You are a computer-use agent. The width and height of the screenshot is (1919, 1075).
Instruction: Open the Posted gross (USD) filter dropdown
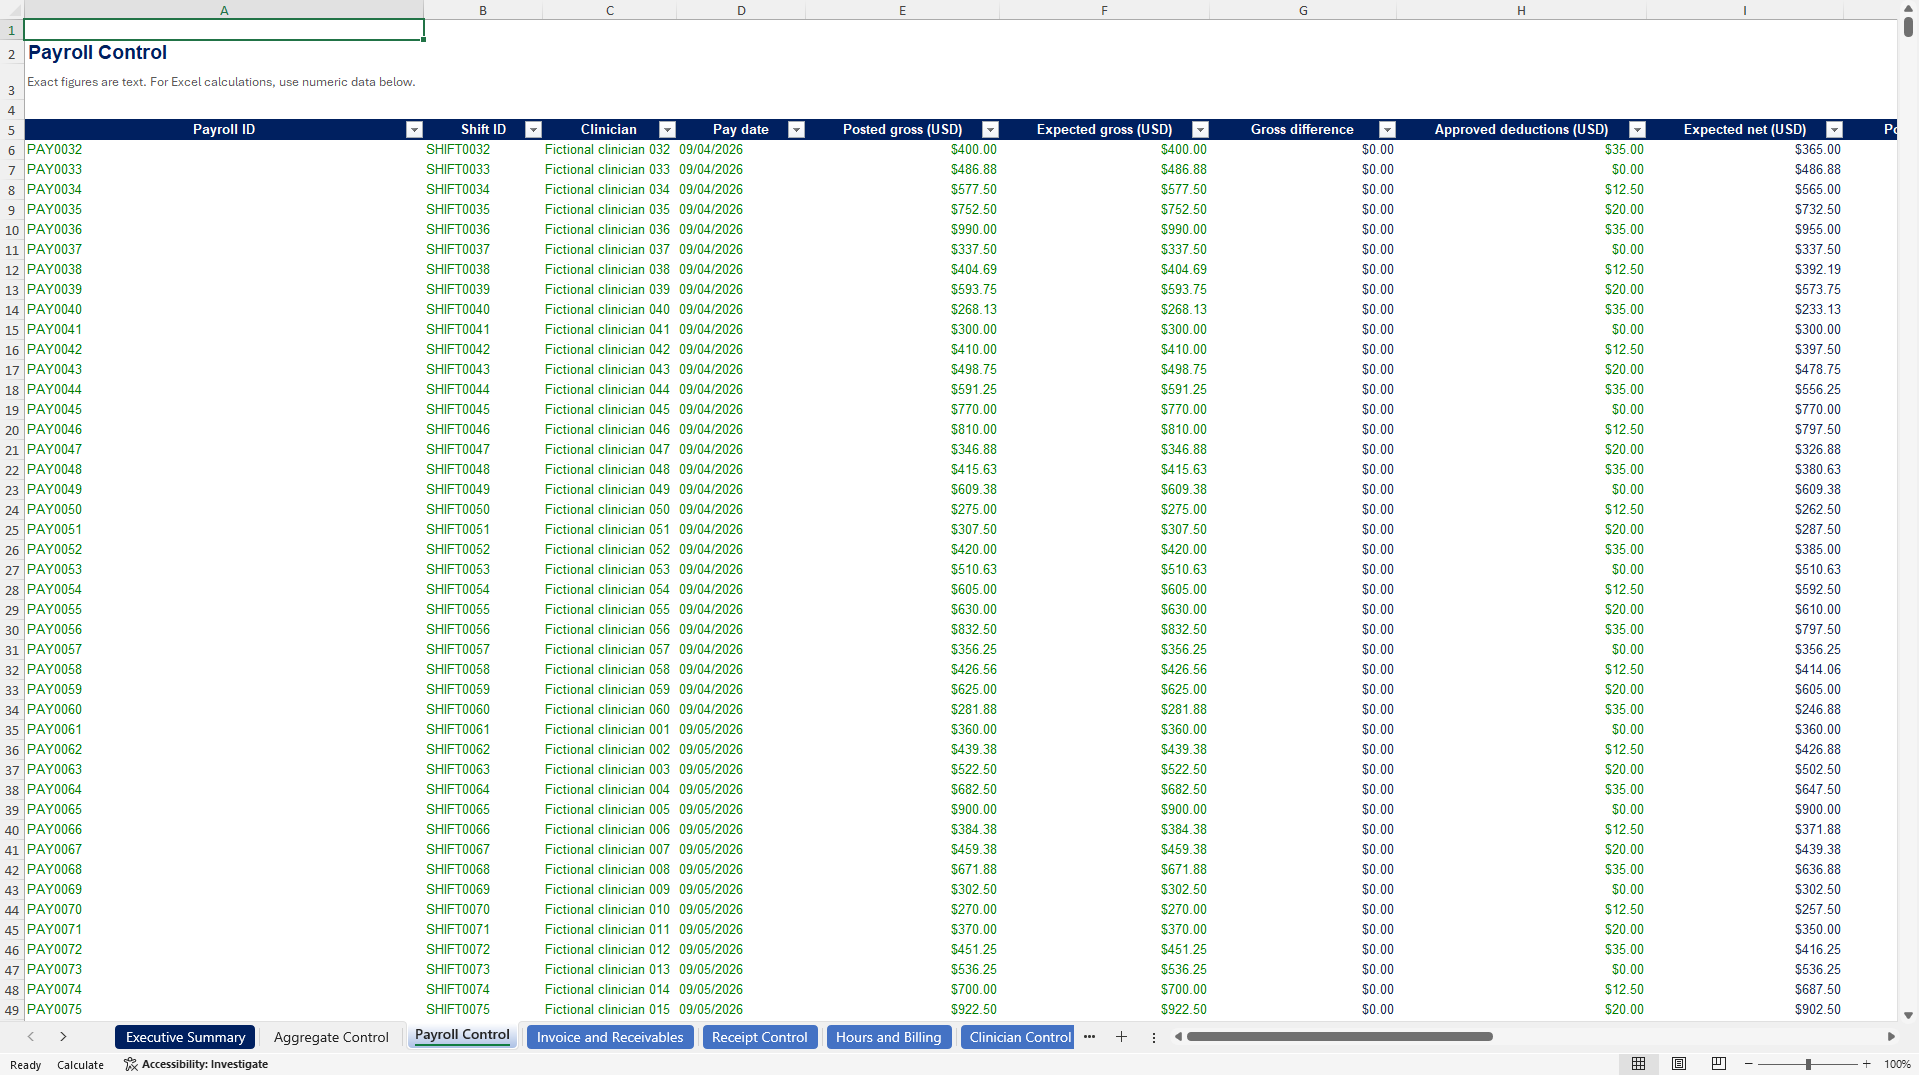pos(990,130)
